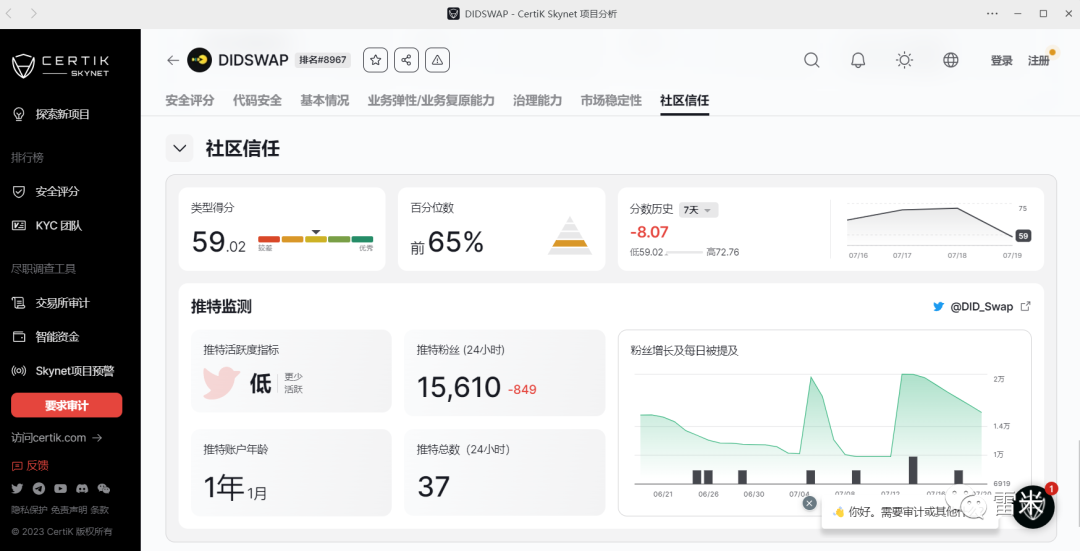Click the 37 total tweets value
1080x551 pixels.
click(x=433, y=487)
